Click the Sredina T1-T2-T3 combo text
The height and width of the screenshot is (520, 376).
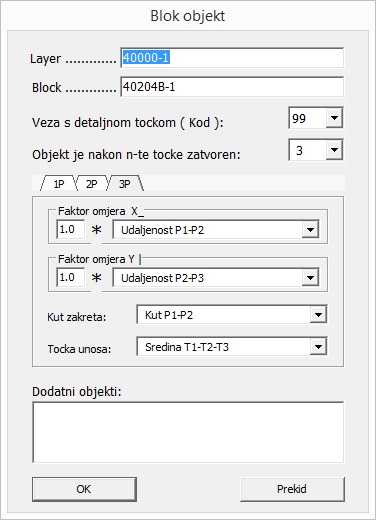click(187, 347)
